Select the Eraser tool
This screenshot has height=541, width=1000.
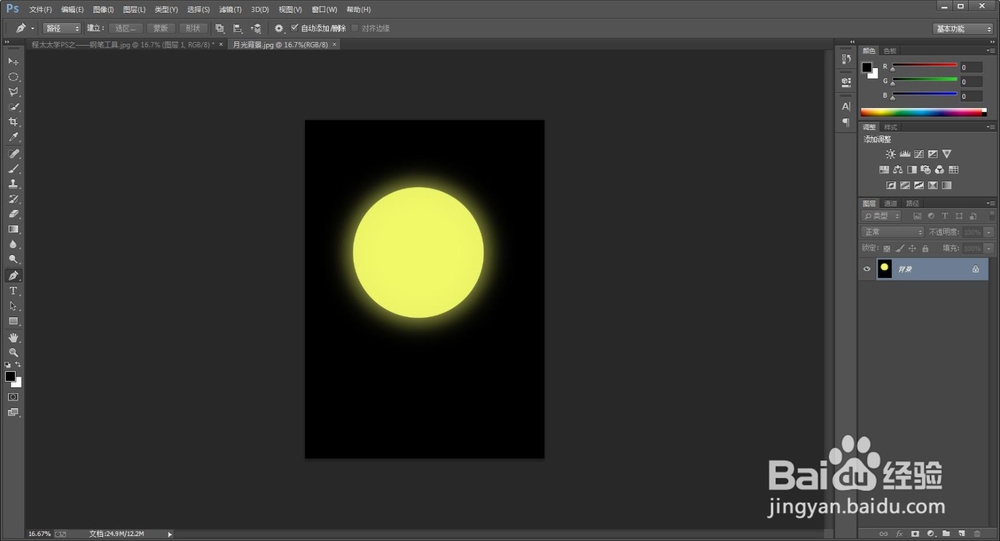tap(13, 214)
